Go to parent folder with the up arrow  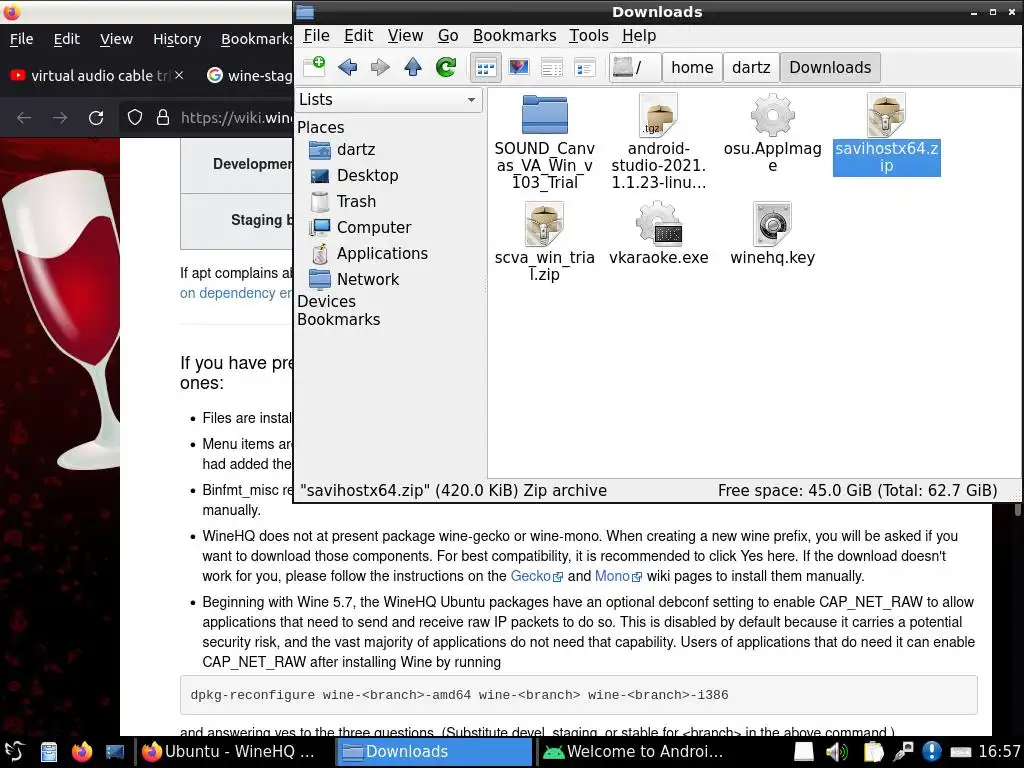pyautogui.click(x=413, y=67)
